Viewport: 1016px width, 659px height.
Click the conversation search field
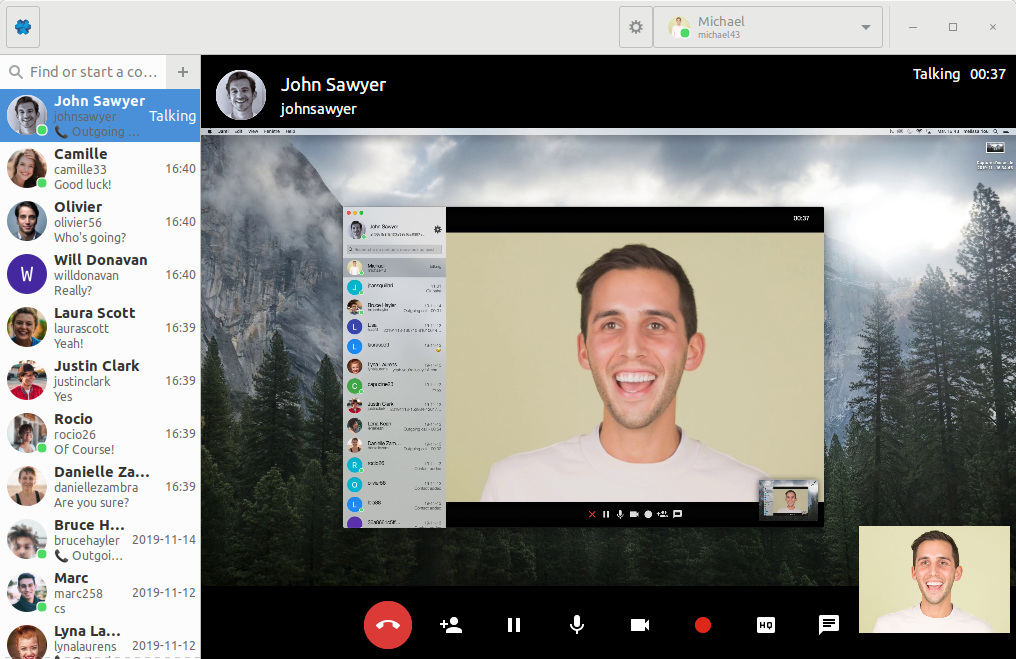[x=90, y=72]
